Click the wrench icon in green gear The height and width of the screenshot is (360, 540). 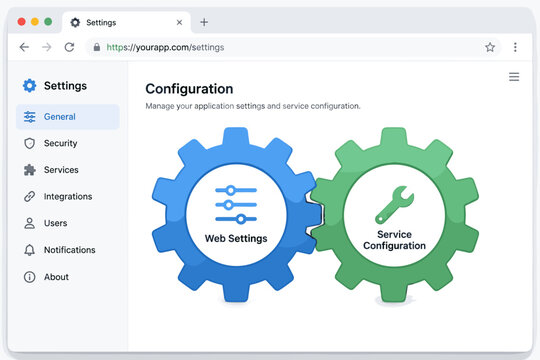[x=395, y=205]
